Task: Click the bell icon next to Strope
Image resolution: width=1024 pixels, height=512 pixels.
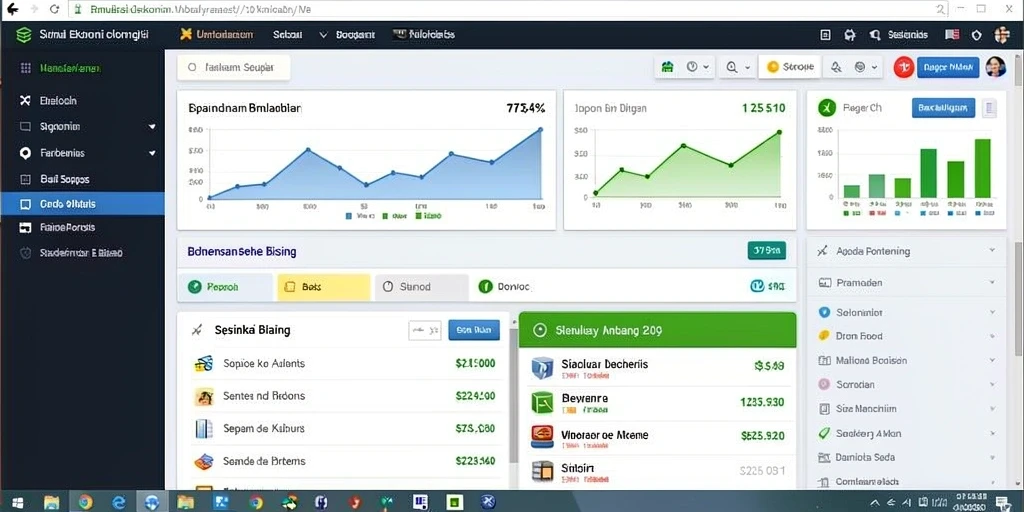Action: coord(835,67)
